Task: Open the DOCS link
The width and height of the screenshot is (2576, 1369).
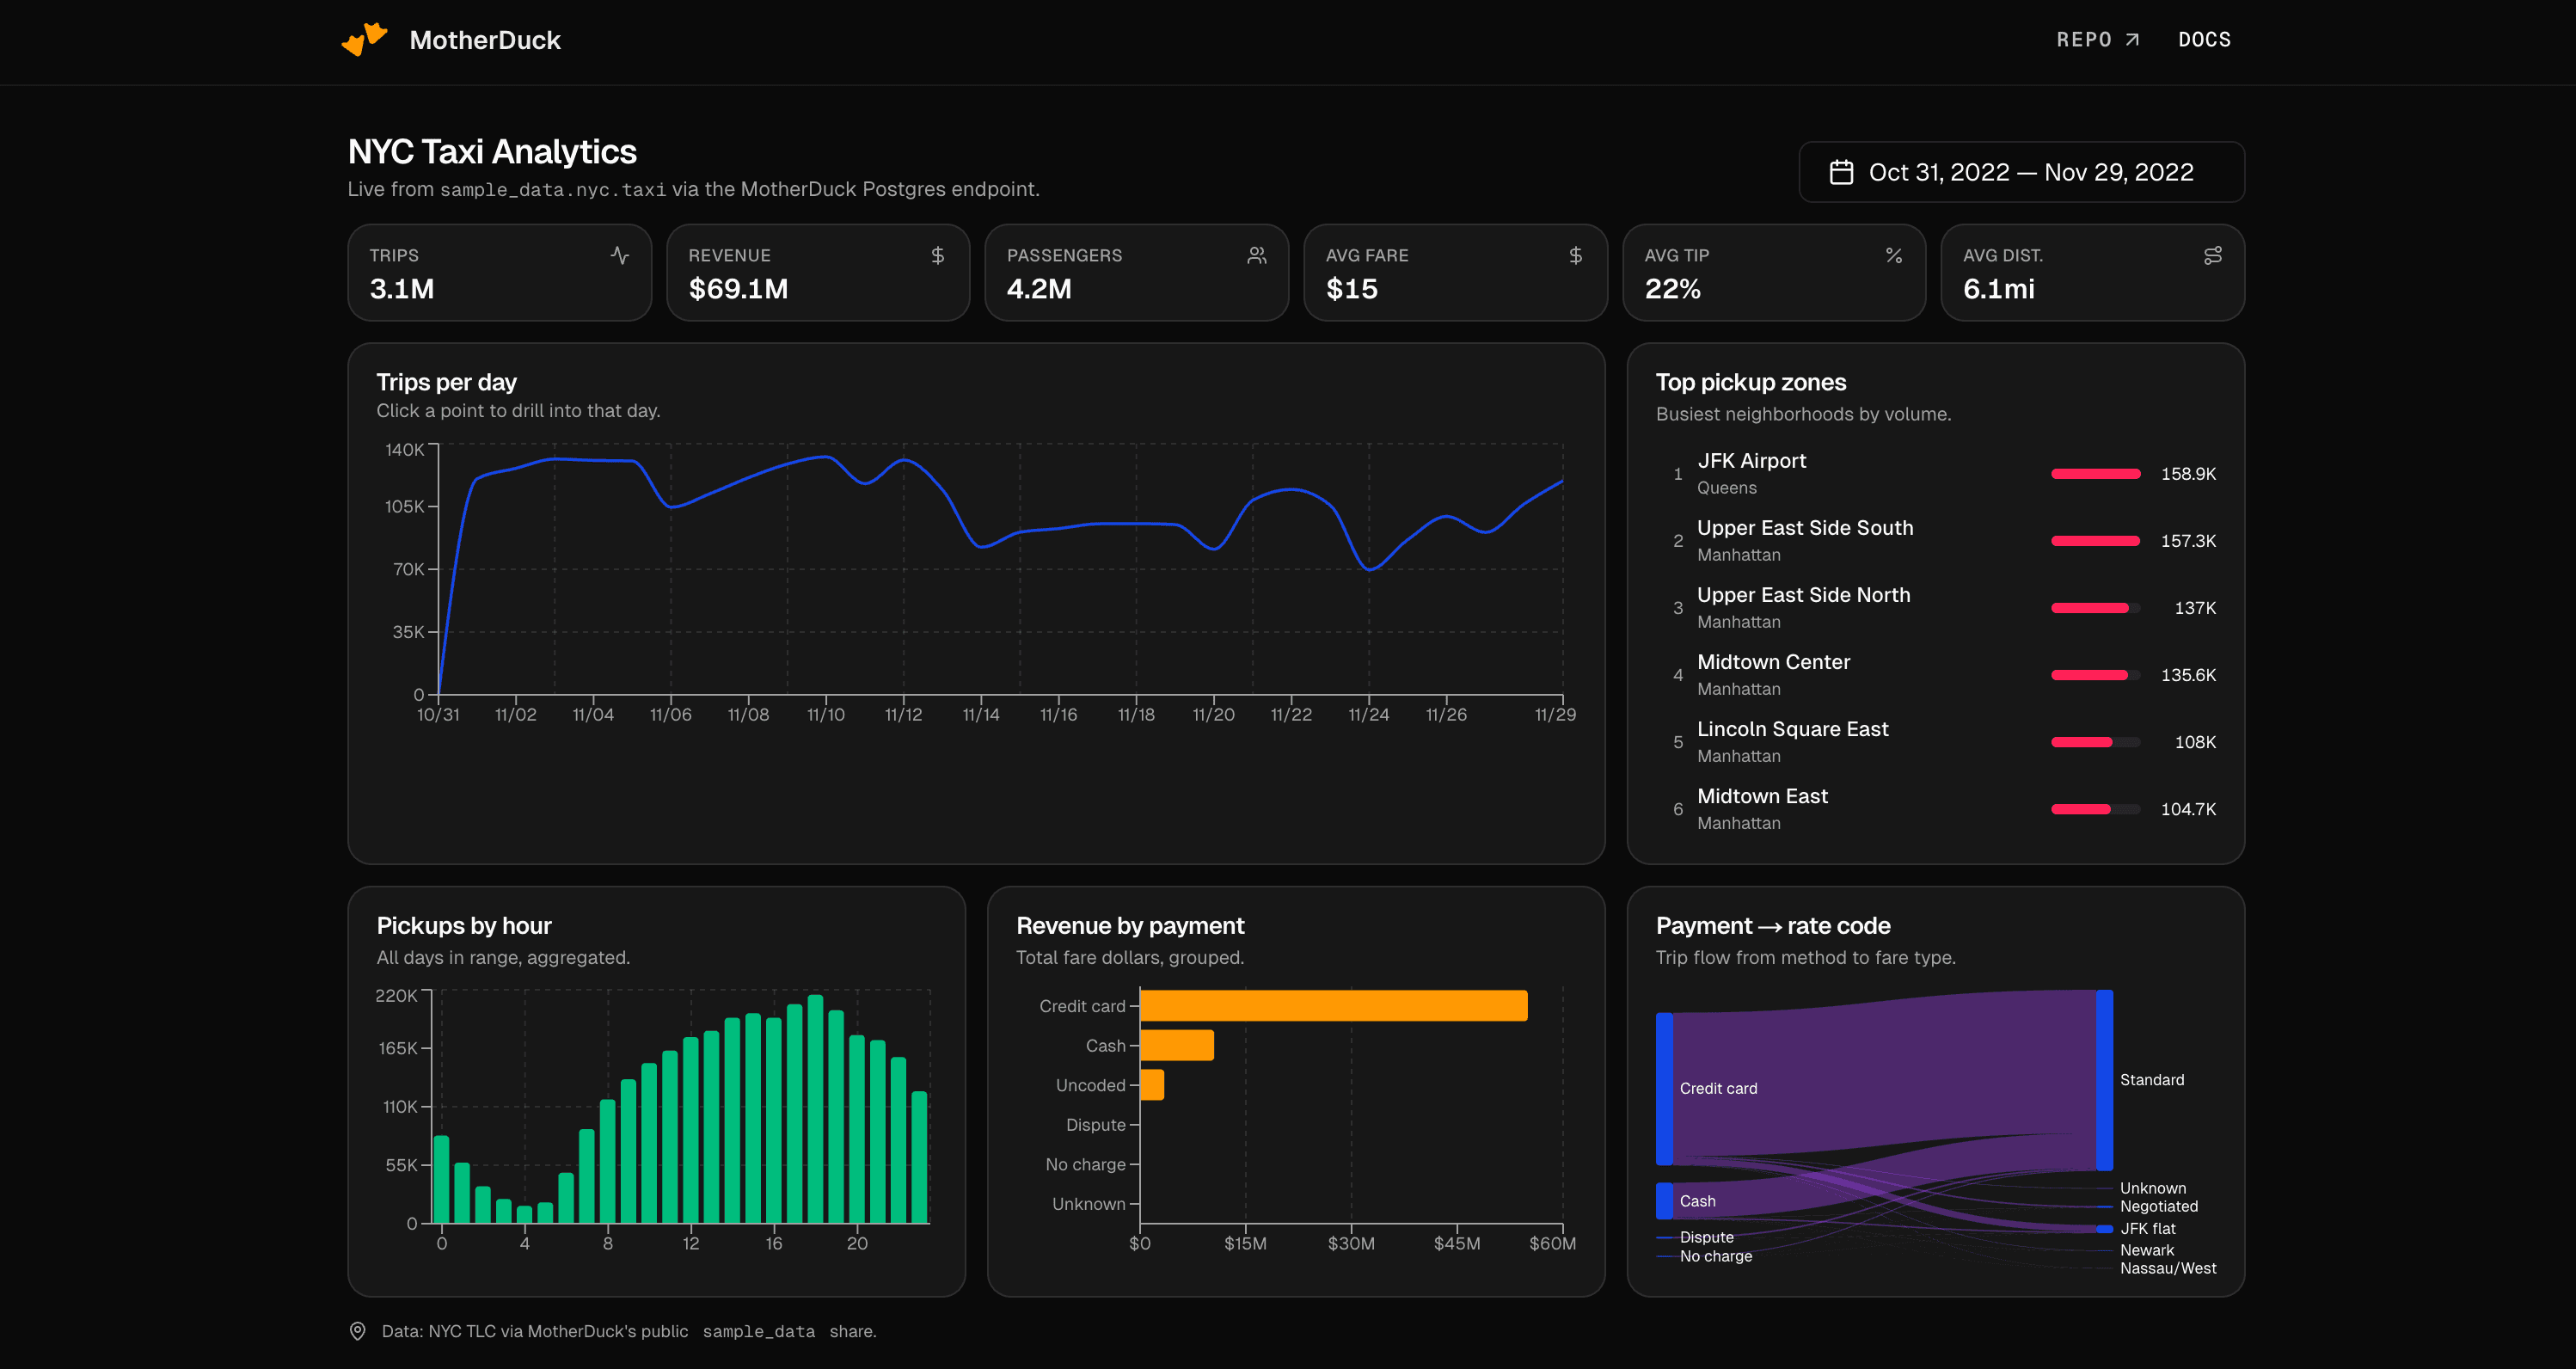Action: pyautogui.click(x=2204, y=40)
